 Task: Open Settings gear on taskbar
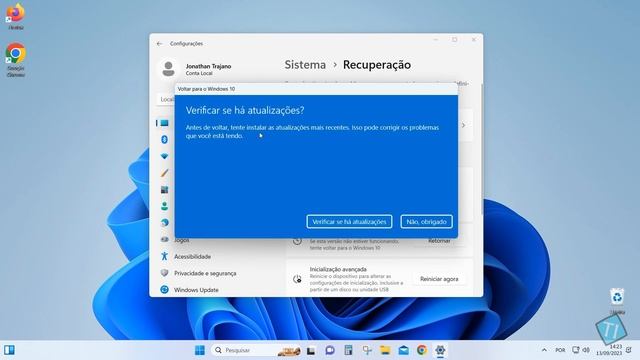pos(440,350)
